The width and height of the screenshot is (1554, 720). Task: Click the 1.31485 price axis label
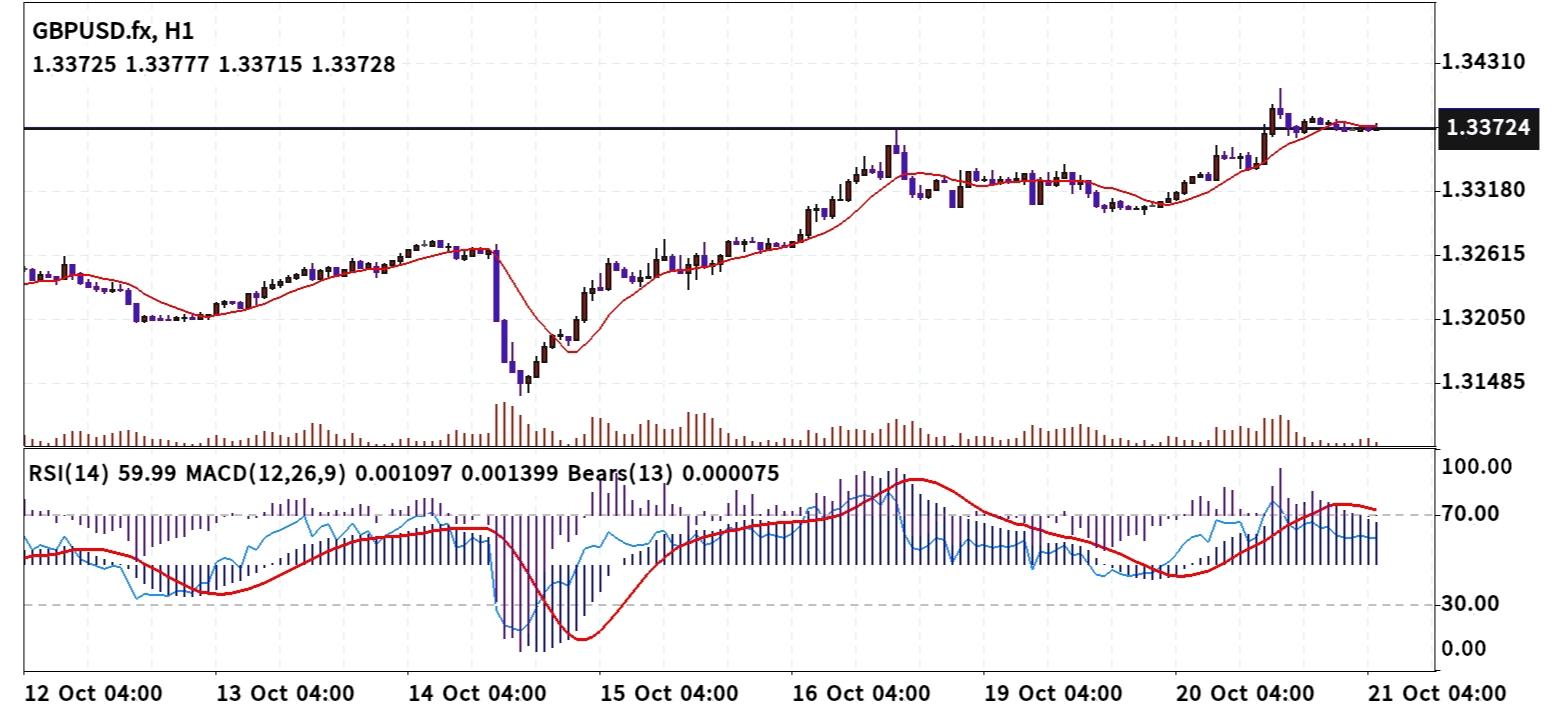tap(1483, 382)
